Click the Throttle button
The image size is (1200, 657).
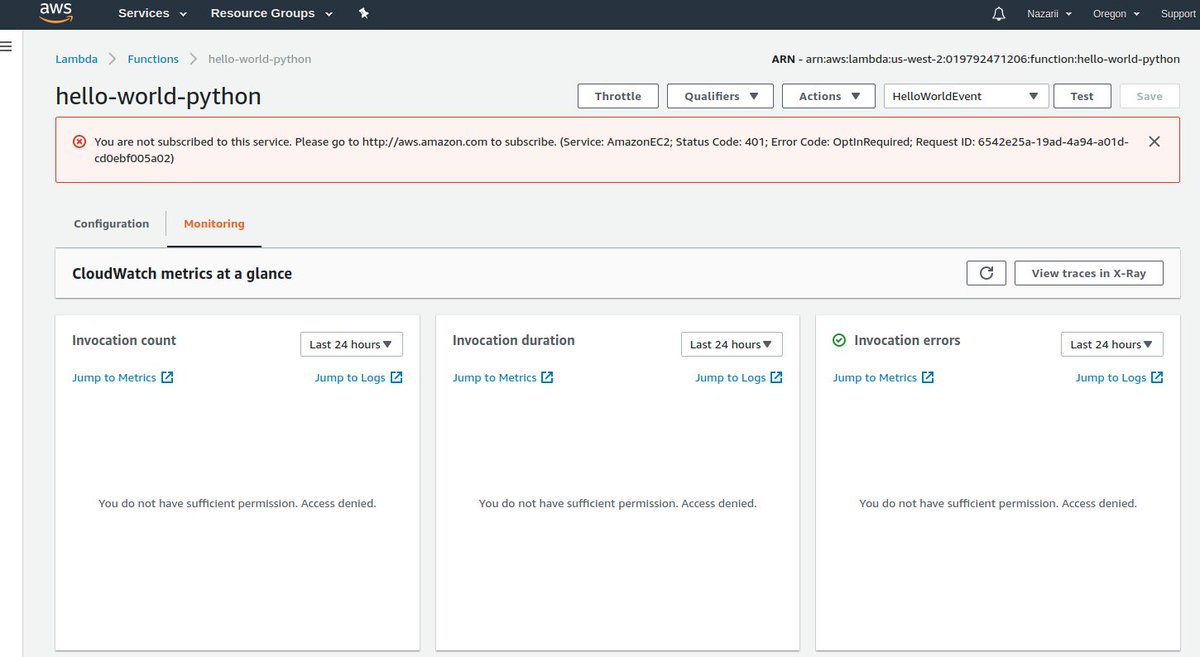point(618,96)
